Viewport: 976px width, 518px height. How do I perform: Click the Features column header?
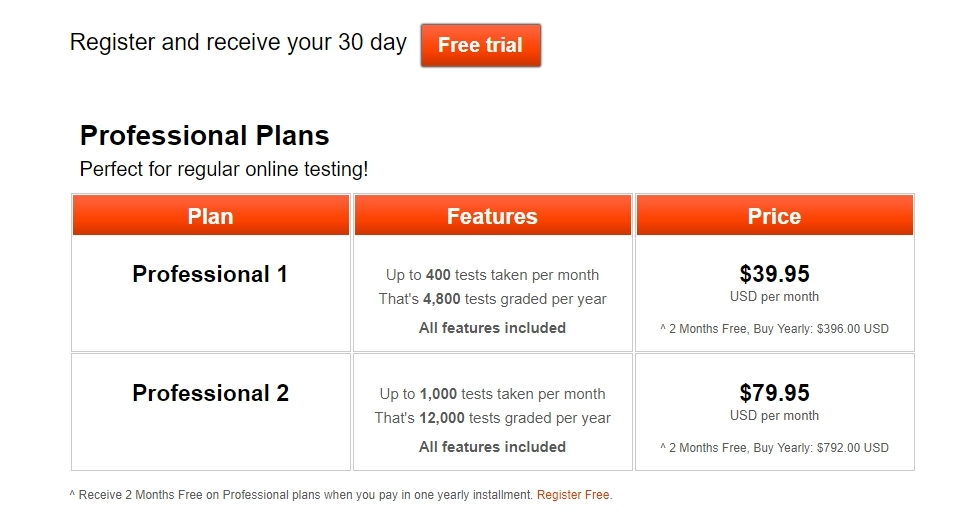click(492, 216)
